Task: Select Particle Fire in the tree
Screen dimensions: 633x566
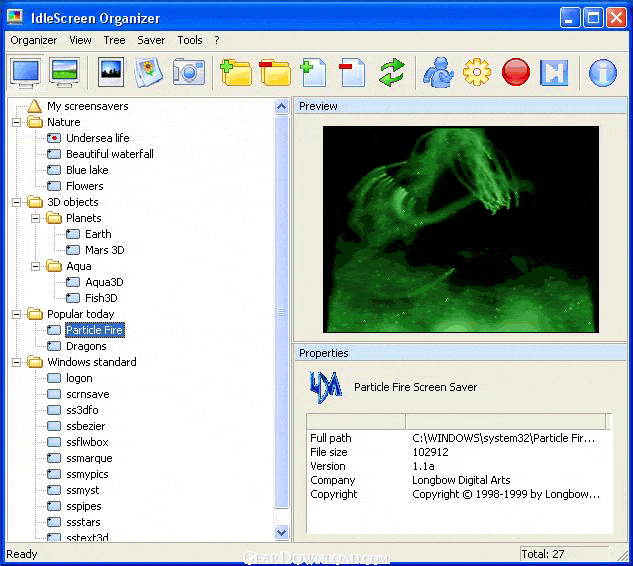Action: [x=94, y=330]
